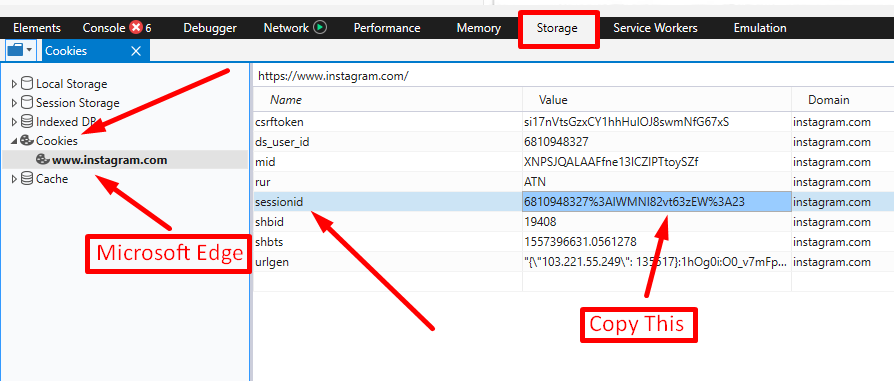Select Session Storage in the tree

click(x=78, y=103)
